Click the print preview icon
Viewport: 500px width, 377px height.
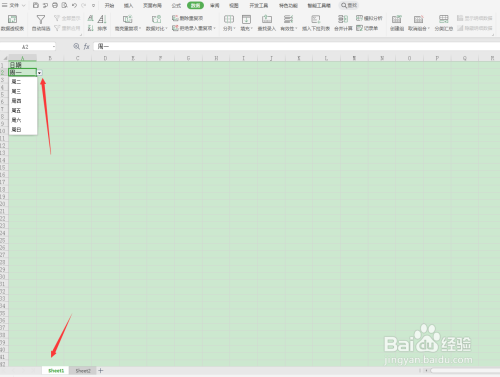click(65, 5)
